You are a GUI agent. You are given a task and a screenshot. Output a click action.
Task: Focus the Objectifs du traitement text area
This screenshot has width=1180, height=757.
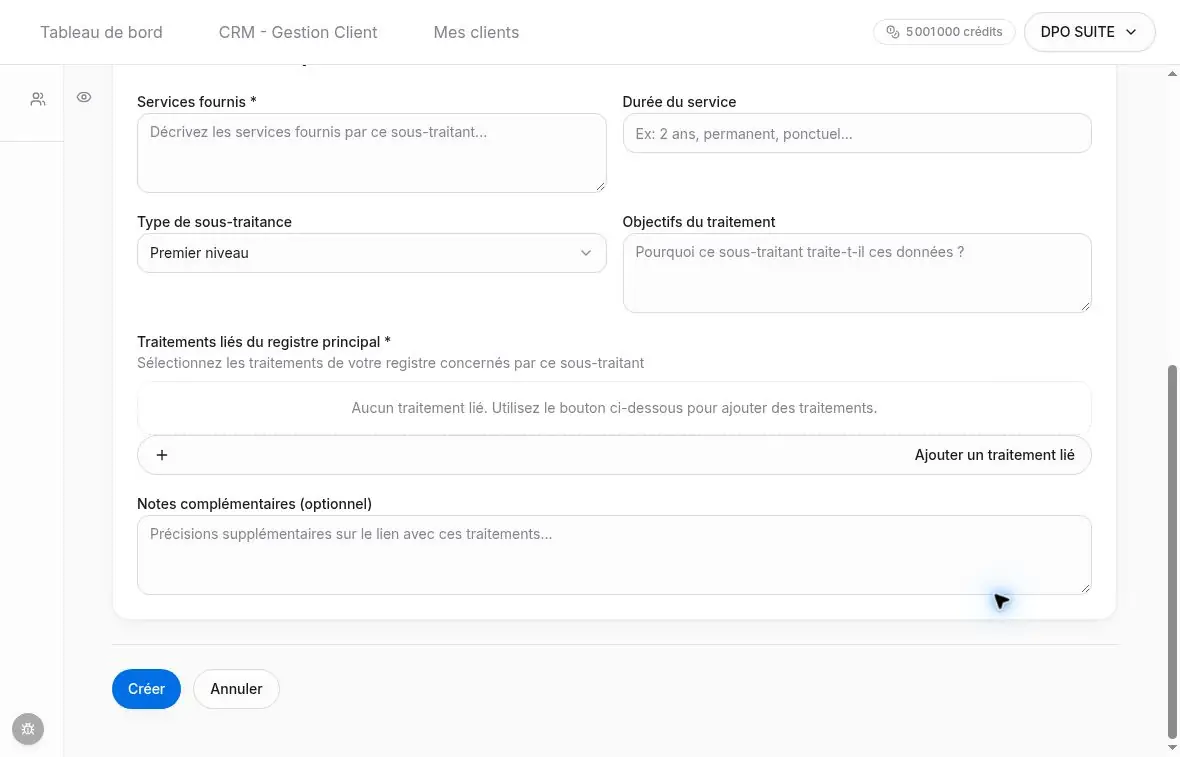coord(857,273)
